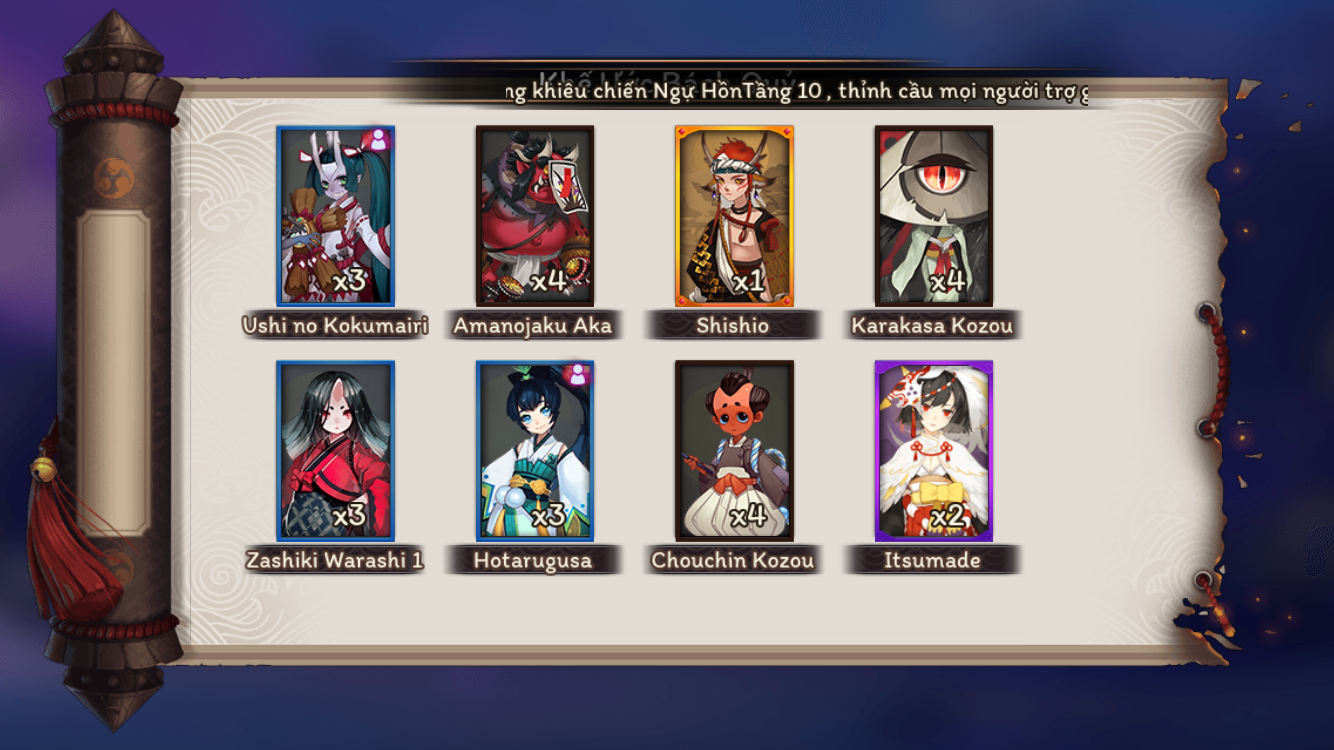This screenshot has height=750, width=1334.
Task: Click the x1 count on Shishio card
Action: click(748, 282)
